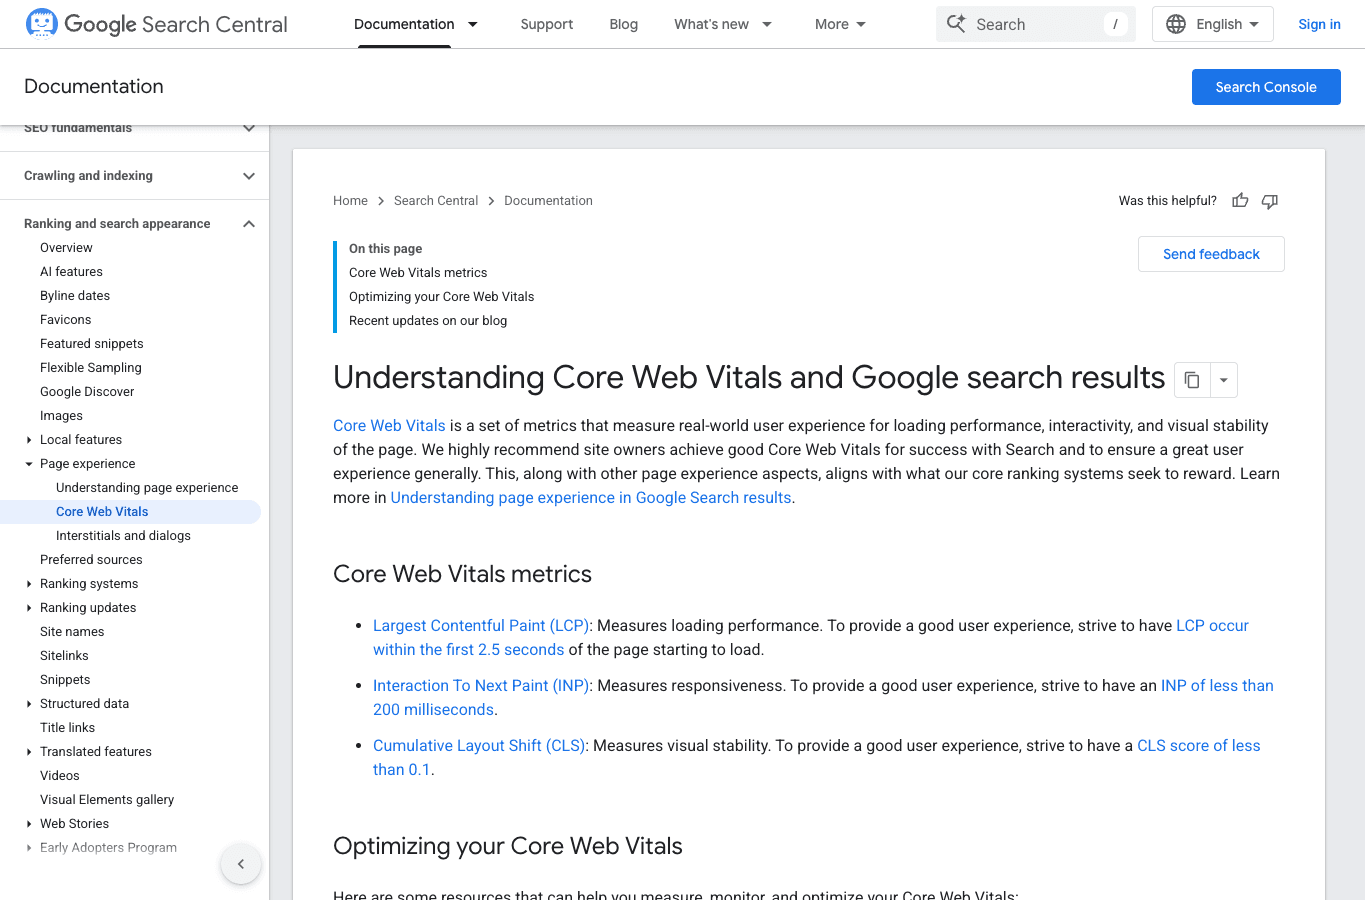Expand Structured data in sidebar
The height and width of the screenshot is (900, 1365).
coord(29,704)
